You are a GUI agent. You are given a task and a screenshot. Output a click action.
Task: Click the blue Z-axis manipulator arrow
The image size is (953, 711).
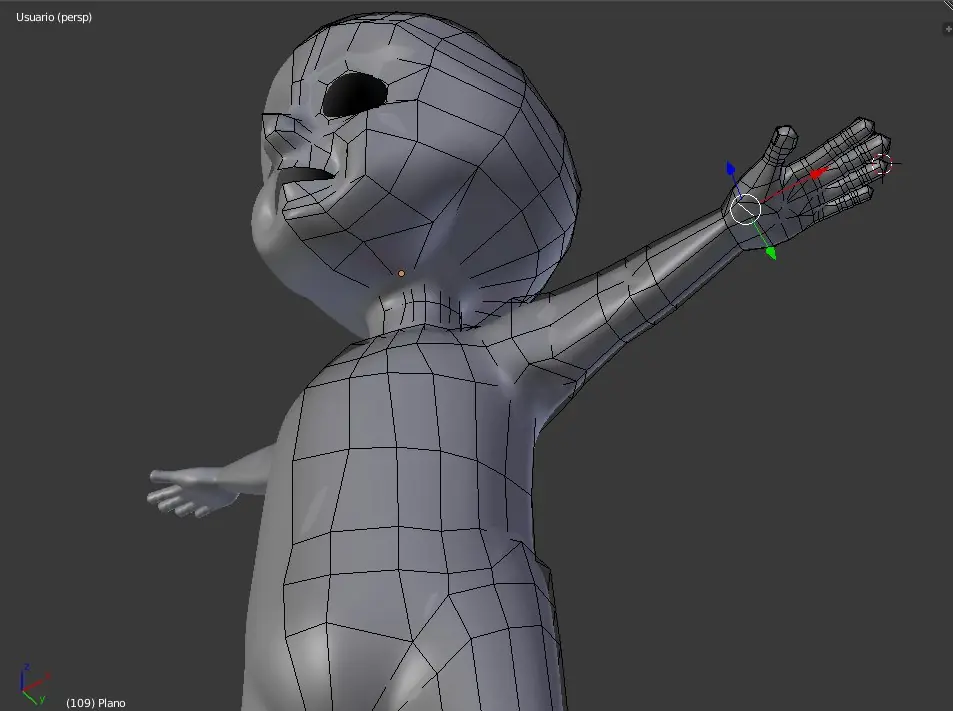pyautogui.click(x=730, y=170)
